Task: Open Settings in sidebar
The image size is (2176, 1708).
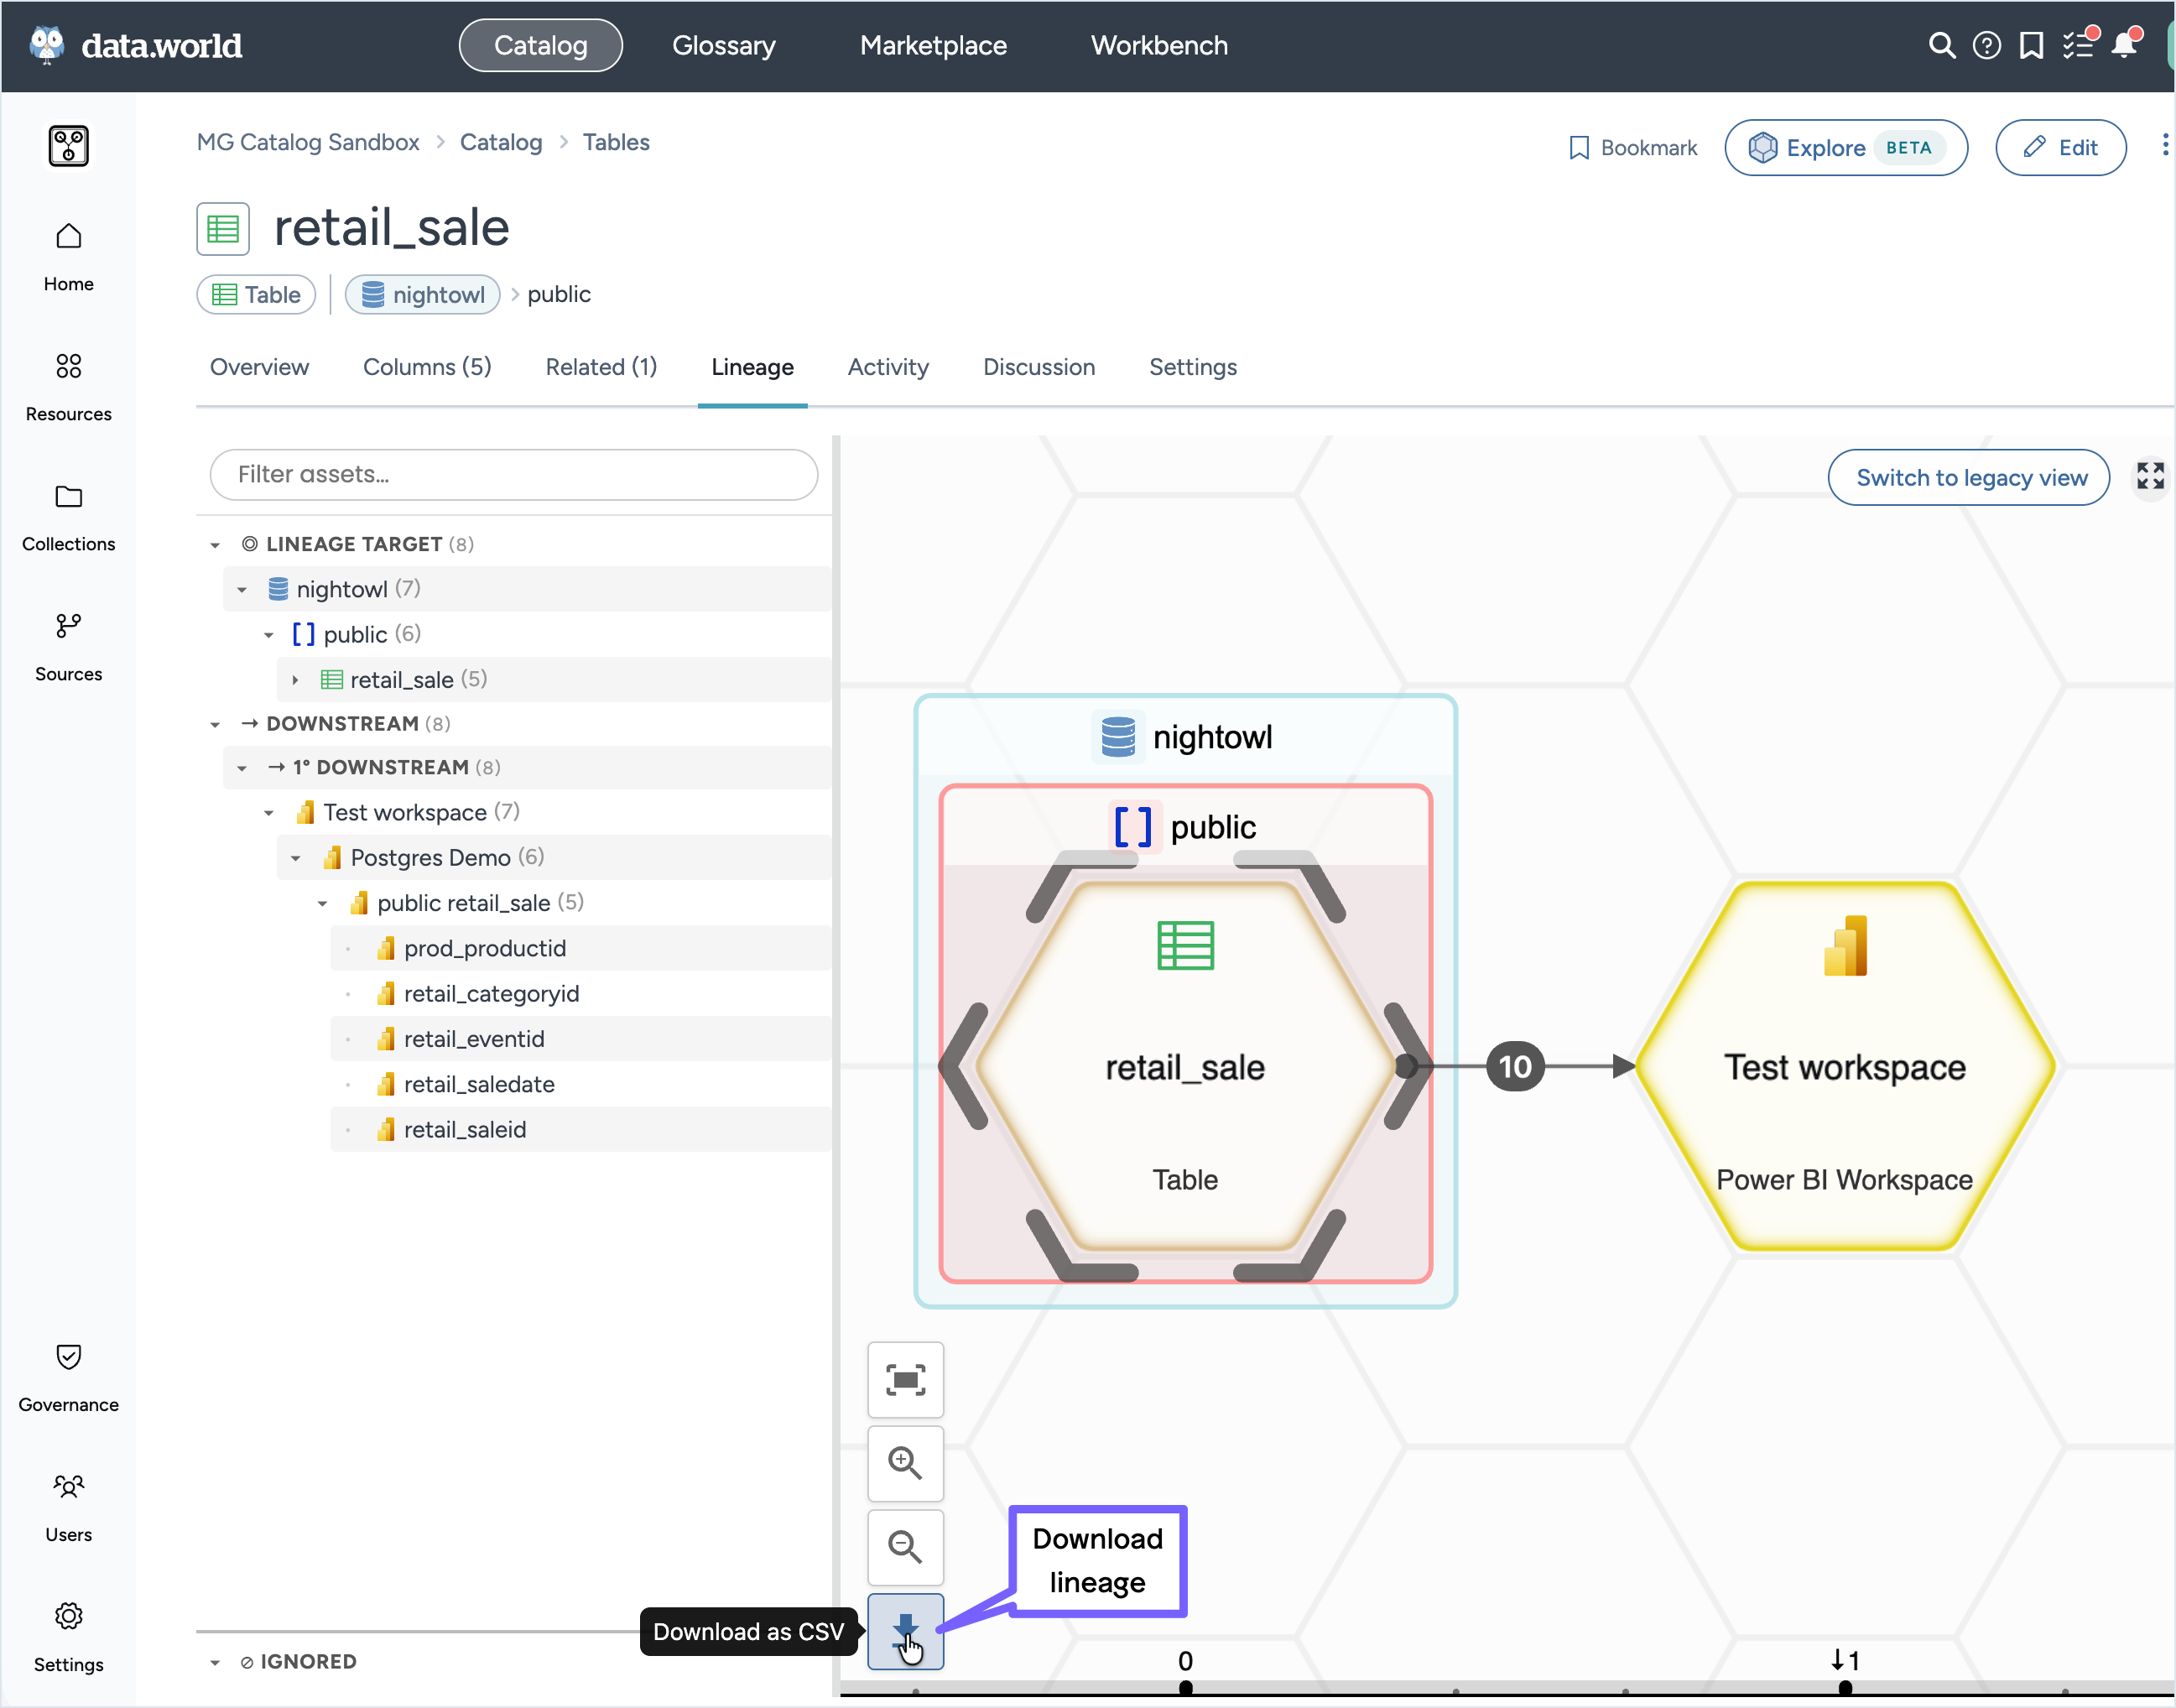Action: click(68, 1638)
